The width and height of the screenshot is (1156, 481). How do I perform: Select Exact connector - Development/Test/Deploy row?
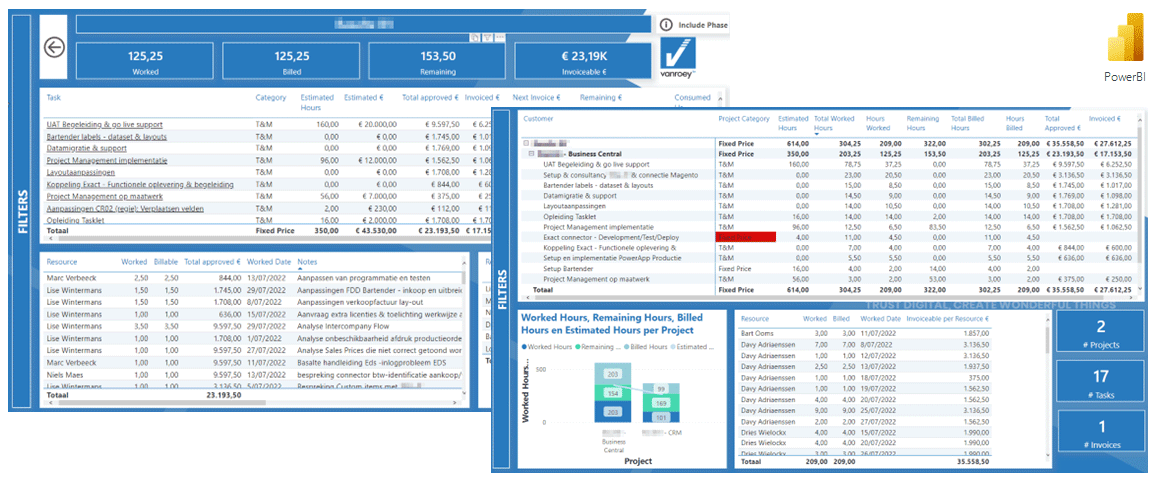[x=829, y=238]
